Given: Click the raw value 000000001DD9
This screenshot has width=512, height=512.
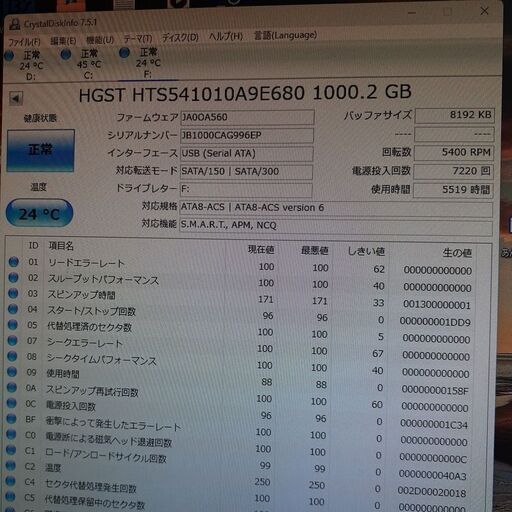Looking at the screenshot, I should 435,322.
